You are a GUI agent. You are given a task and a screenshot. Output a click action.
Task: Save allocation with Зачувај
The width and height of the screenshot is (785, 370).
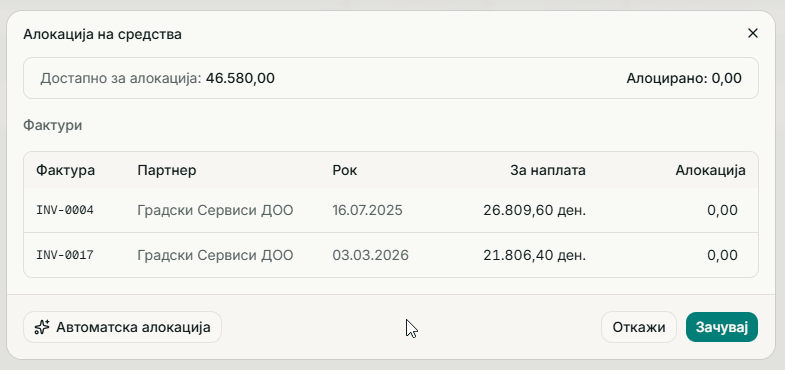tap(721, 327)
